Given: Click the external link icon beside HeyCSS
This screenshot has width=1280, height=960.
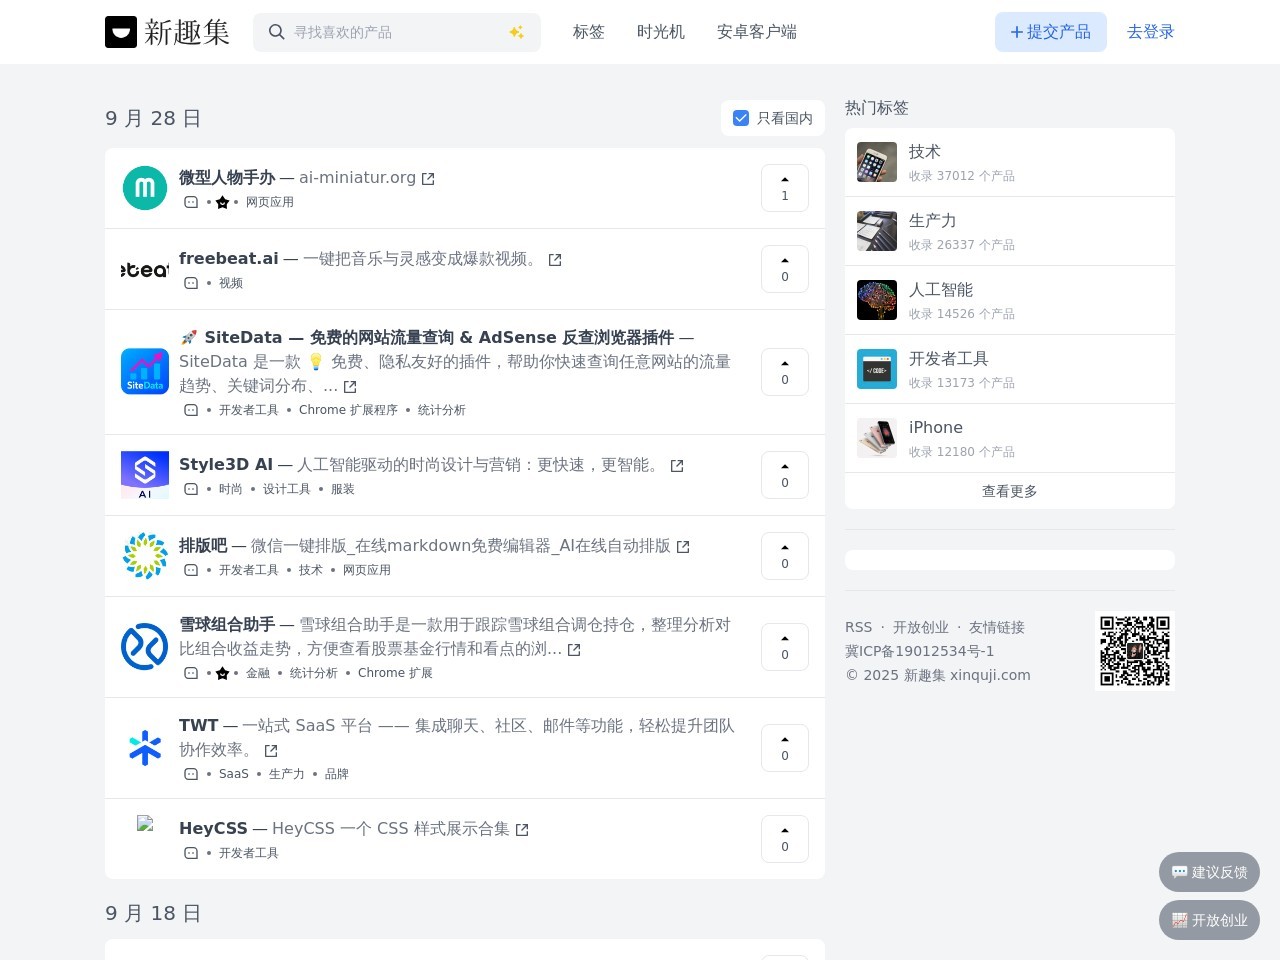Looking at the screenshot, I should [x=522, y=830].
